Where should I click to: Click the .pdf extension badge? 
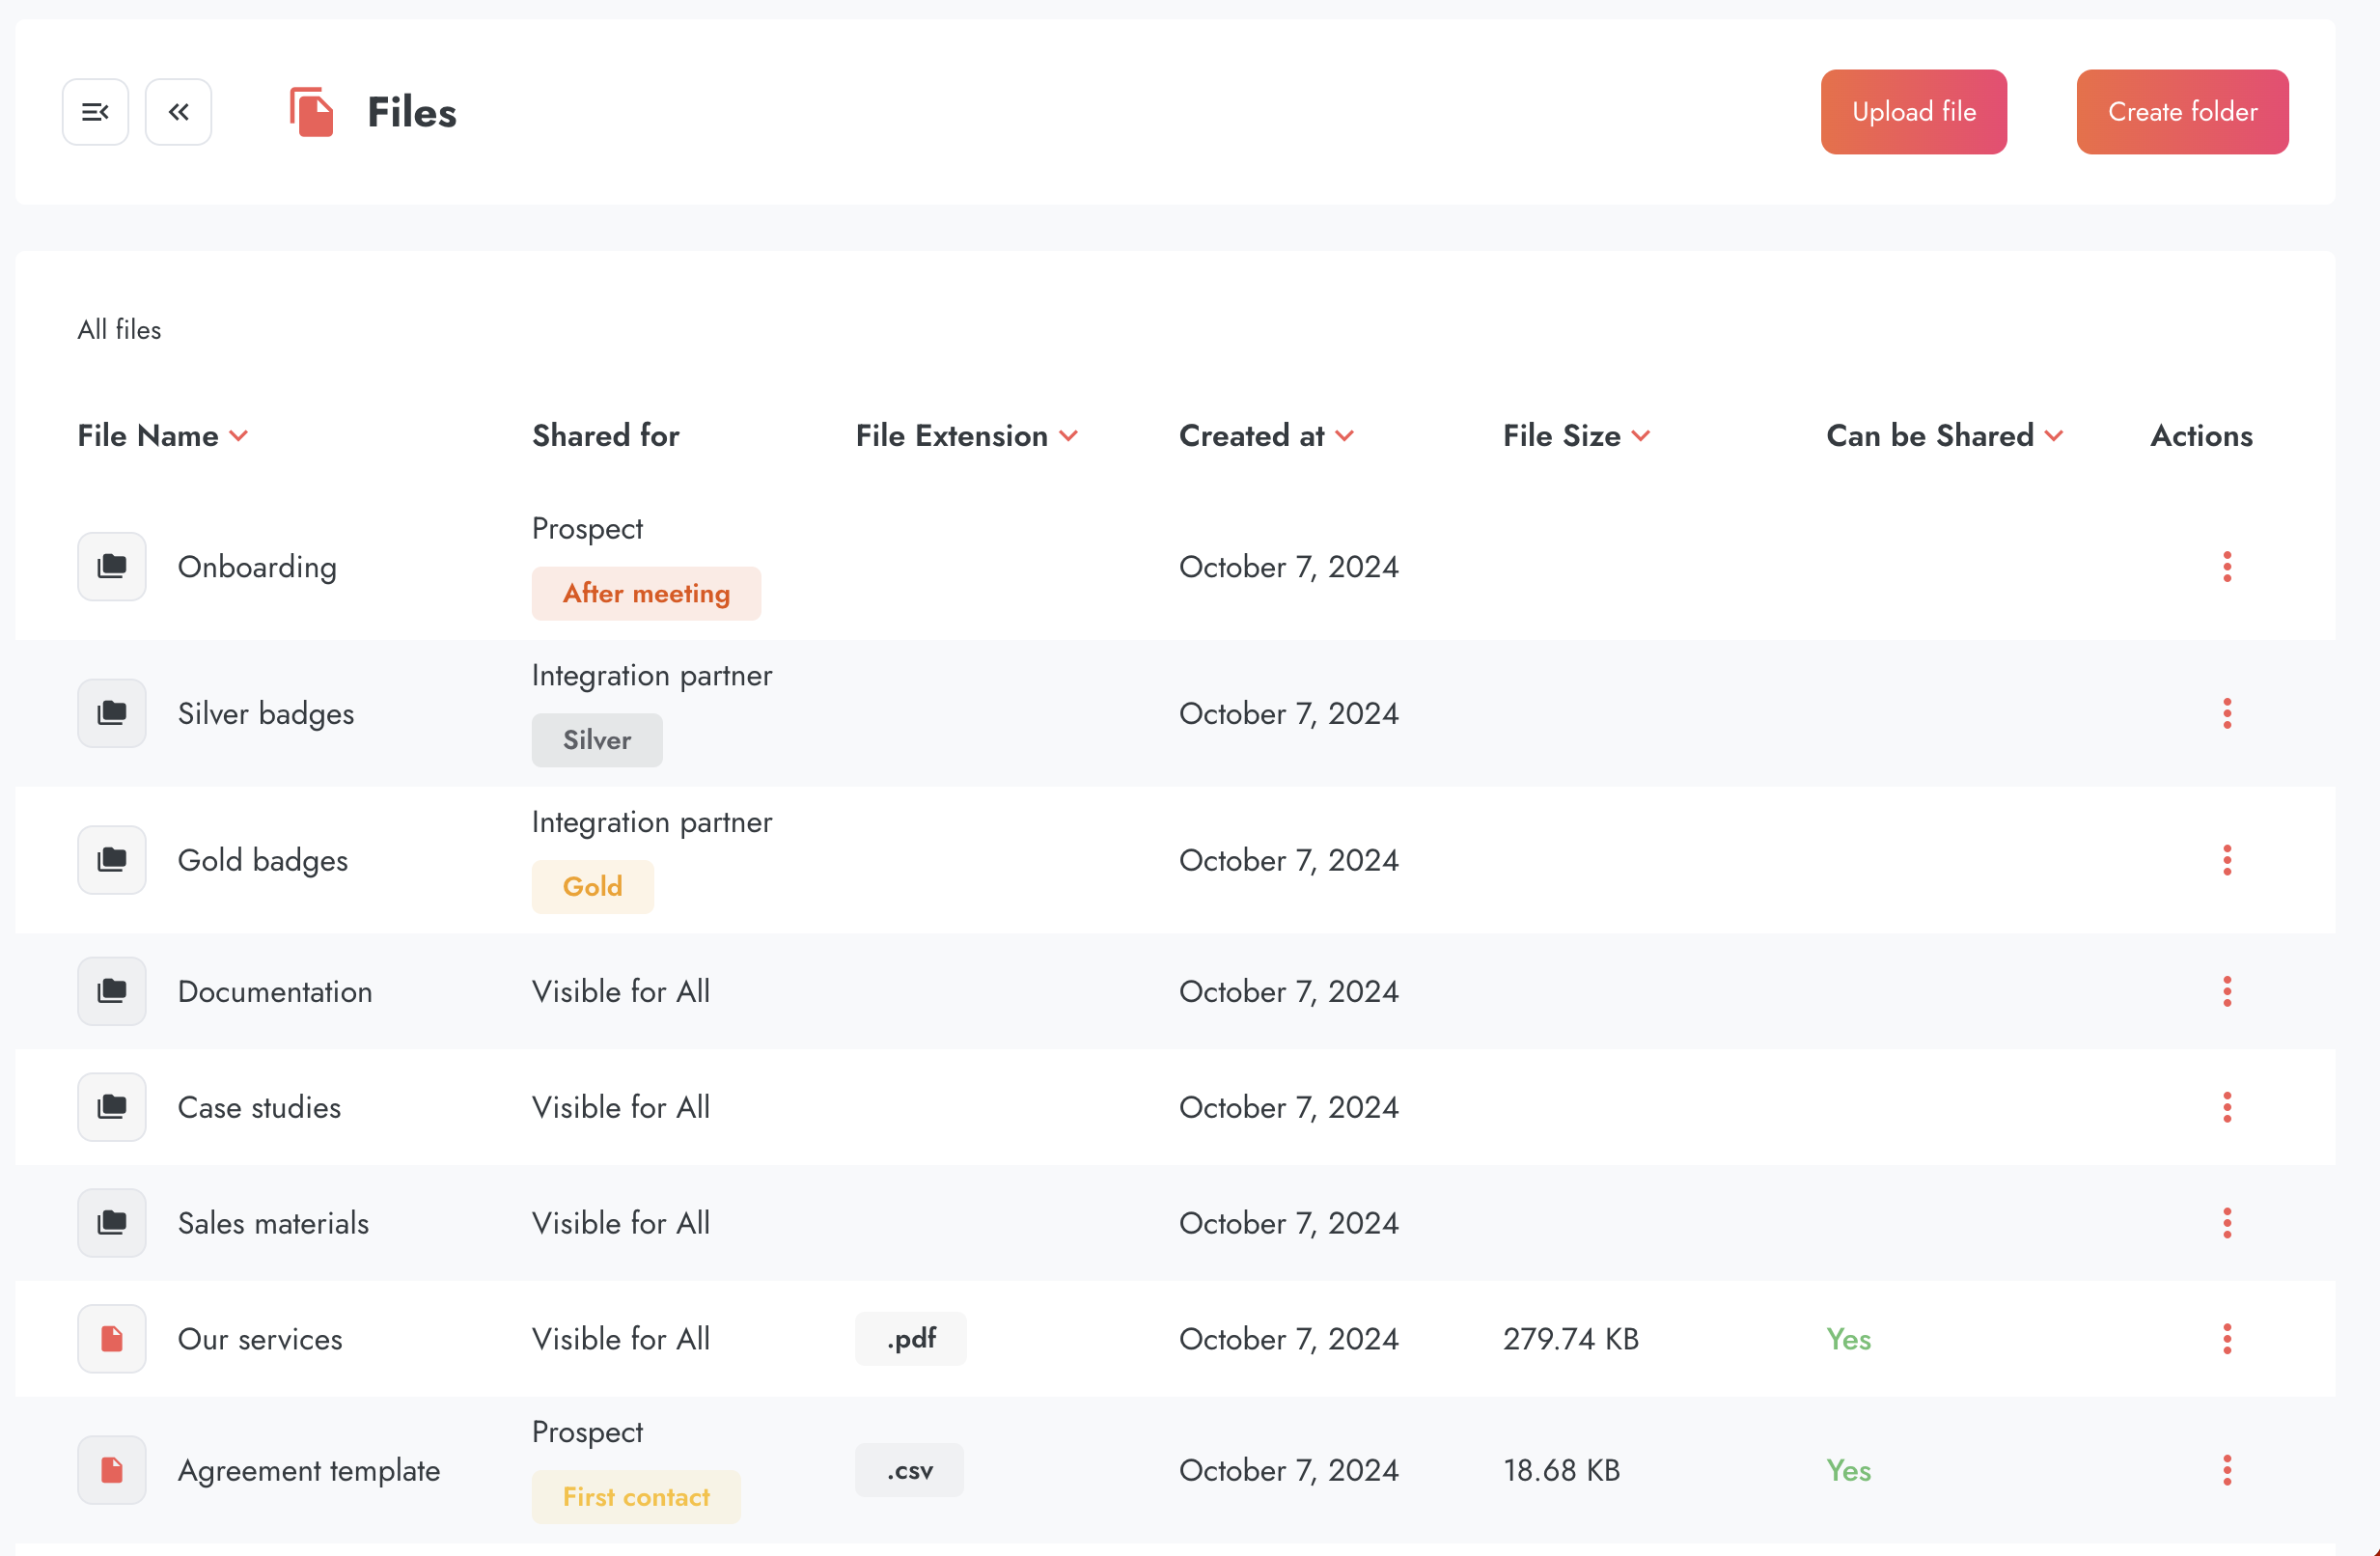point(910,1339)
